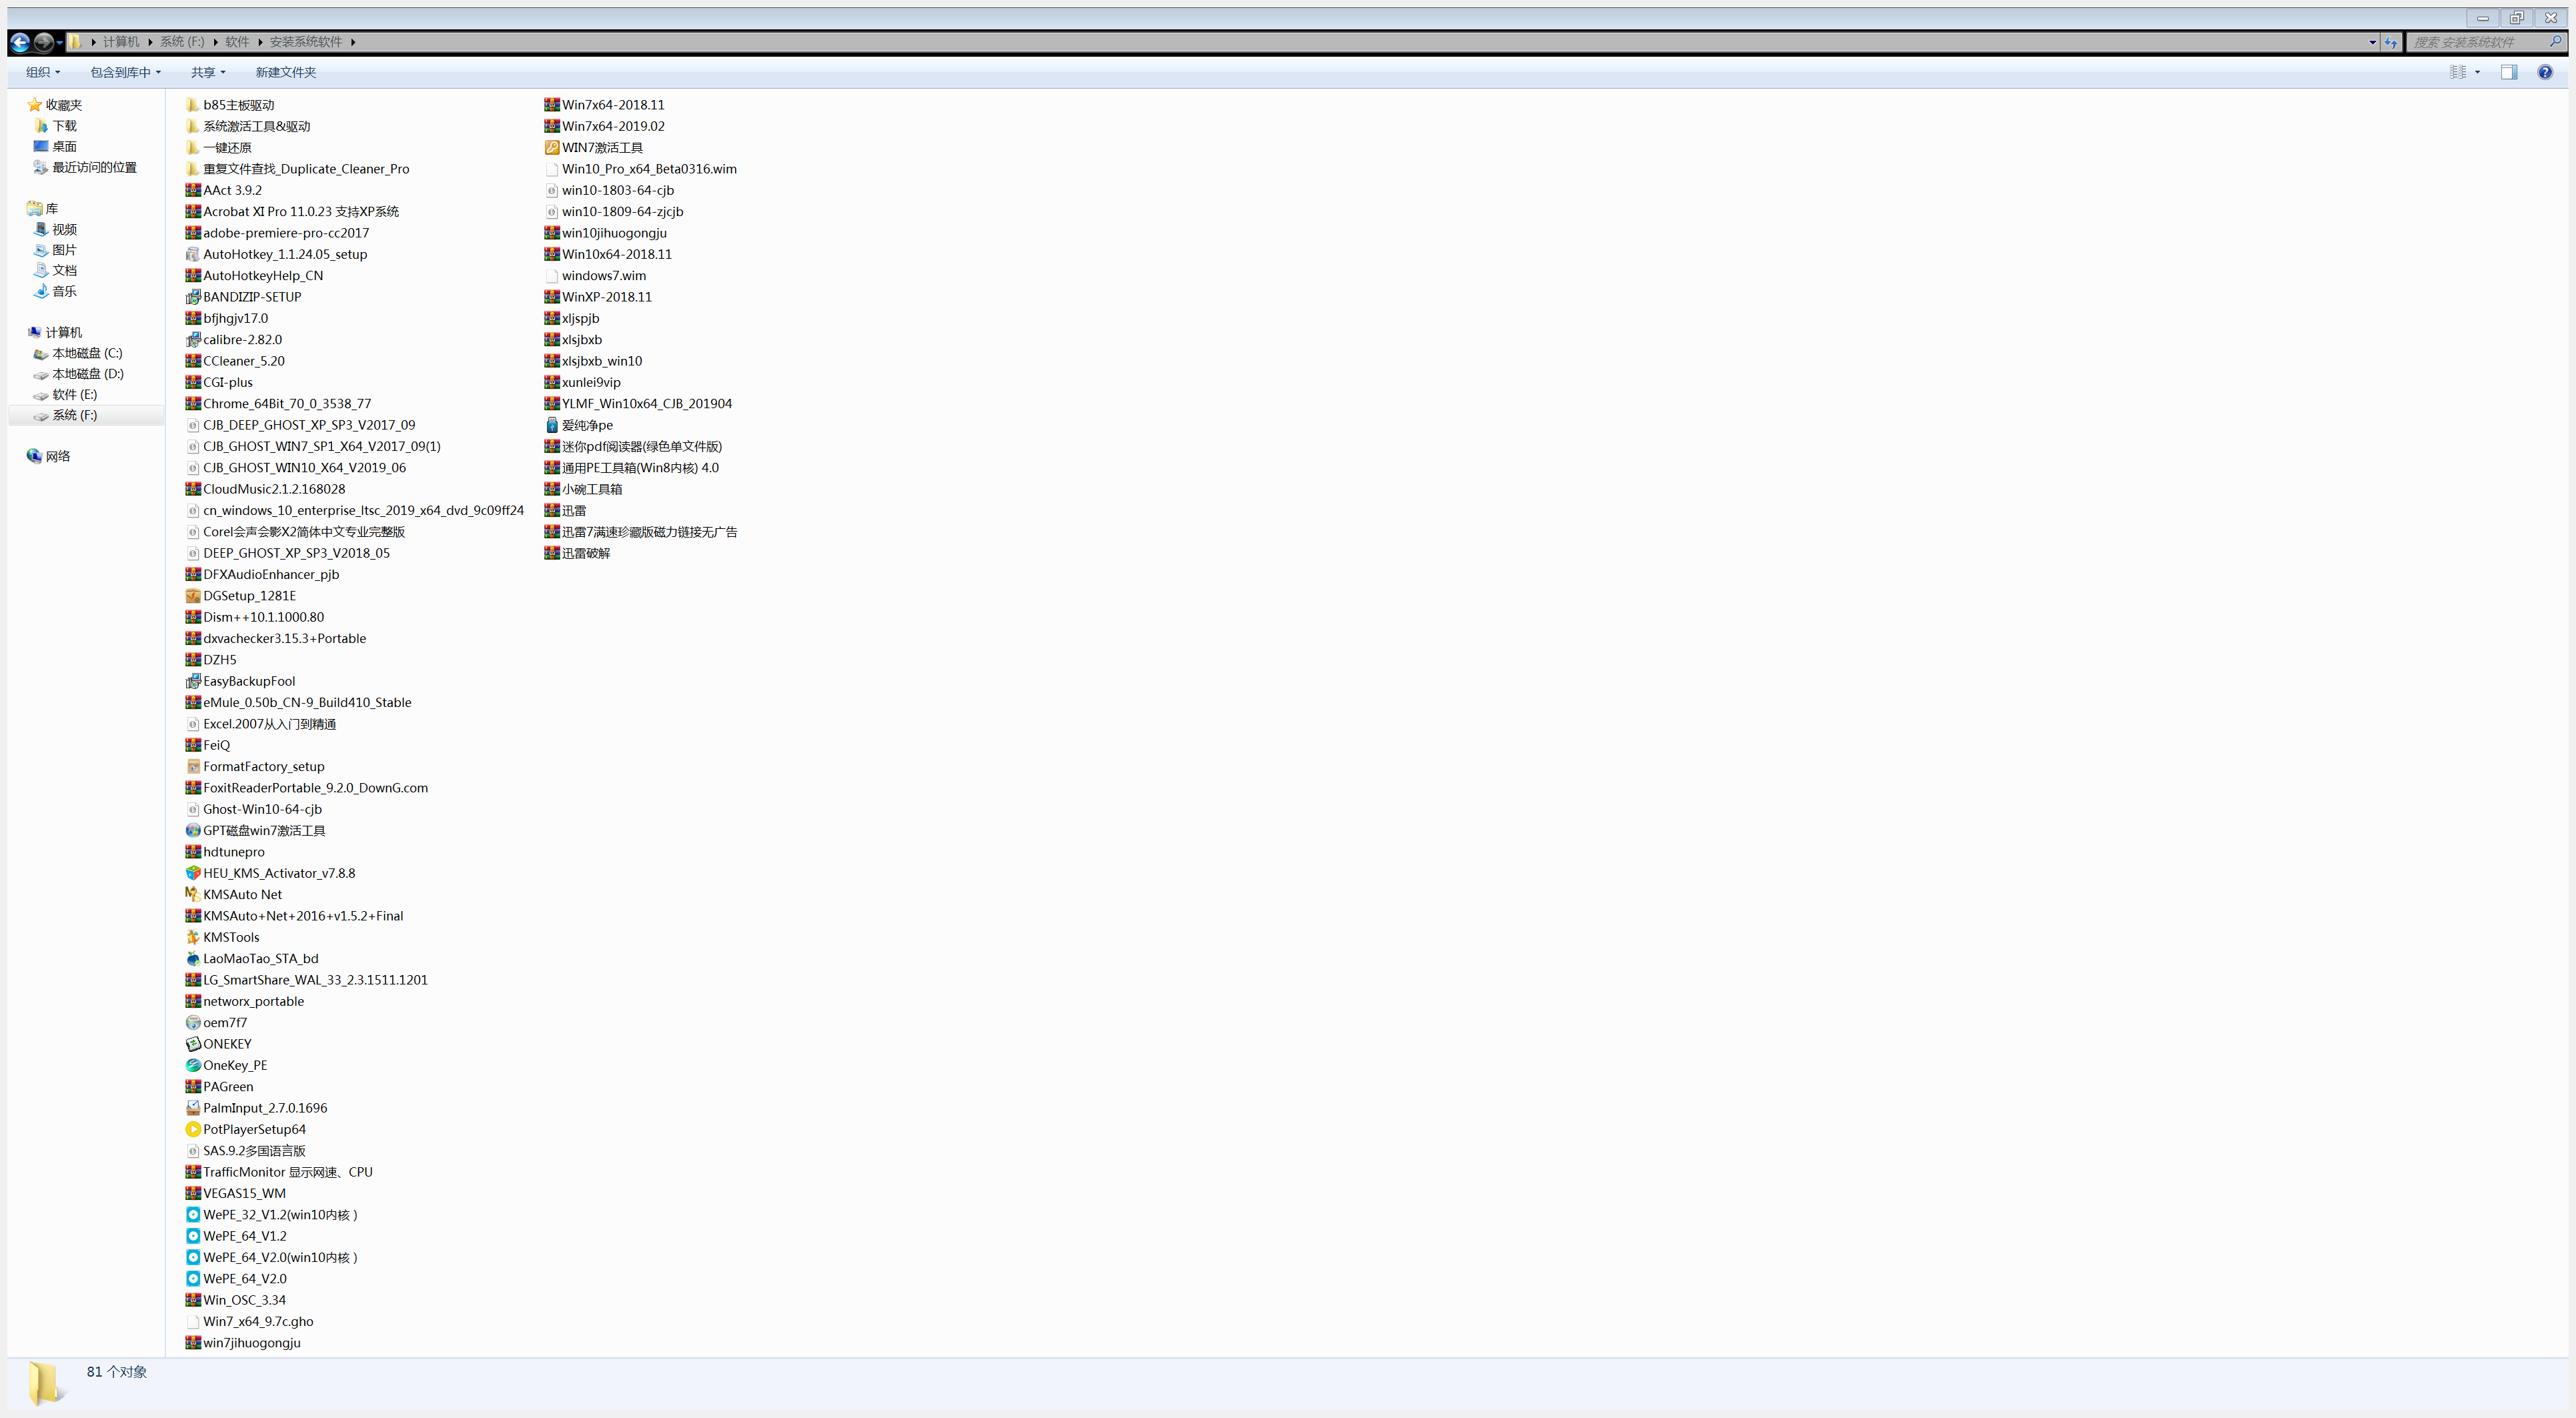Screen dimensions: 2576x1418
Task: Click the search box for 安装系统软件
Action: coord(2480,42)
